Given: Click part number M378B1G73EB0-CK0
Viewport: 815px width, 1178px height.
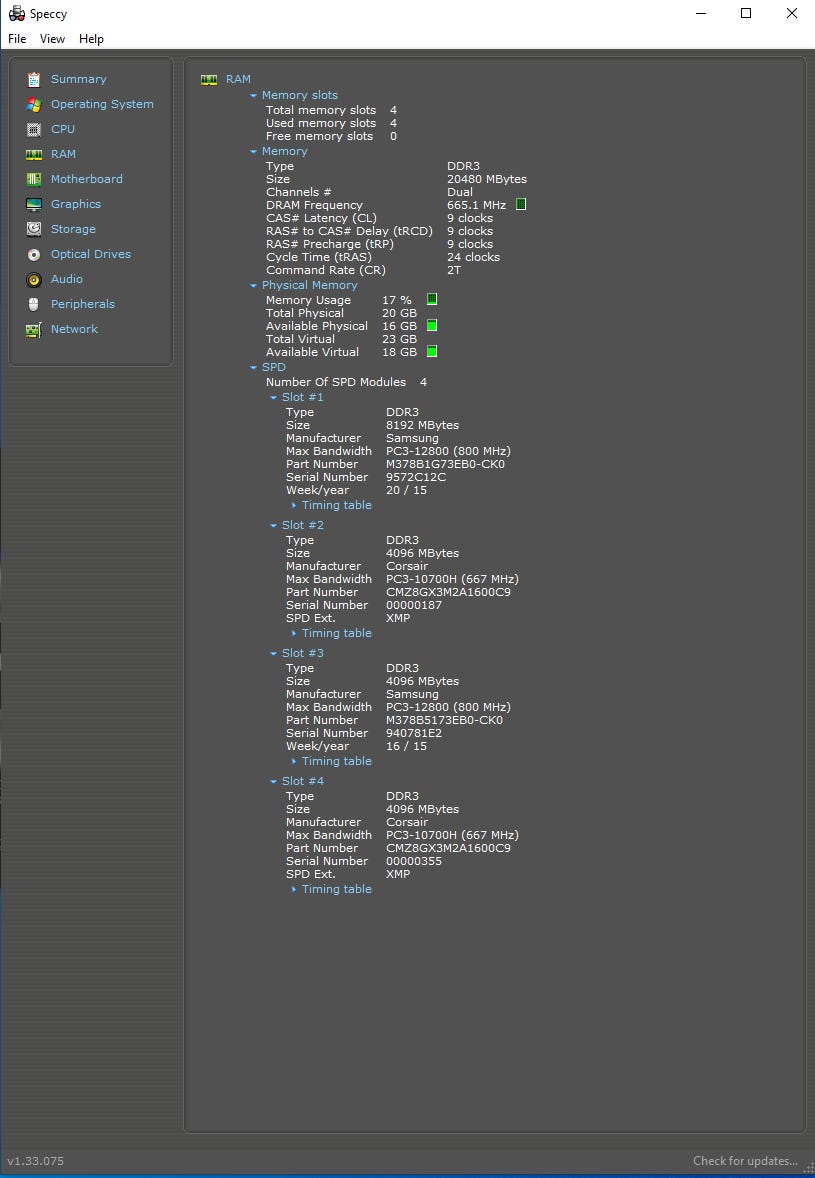Looking at the screenshot, I should point(445,464).
